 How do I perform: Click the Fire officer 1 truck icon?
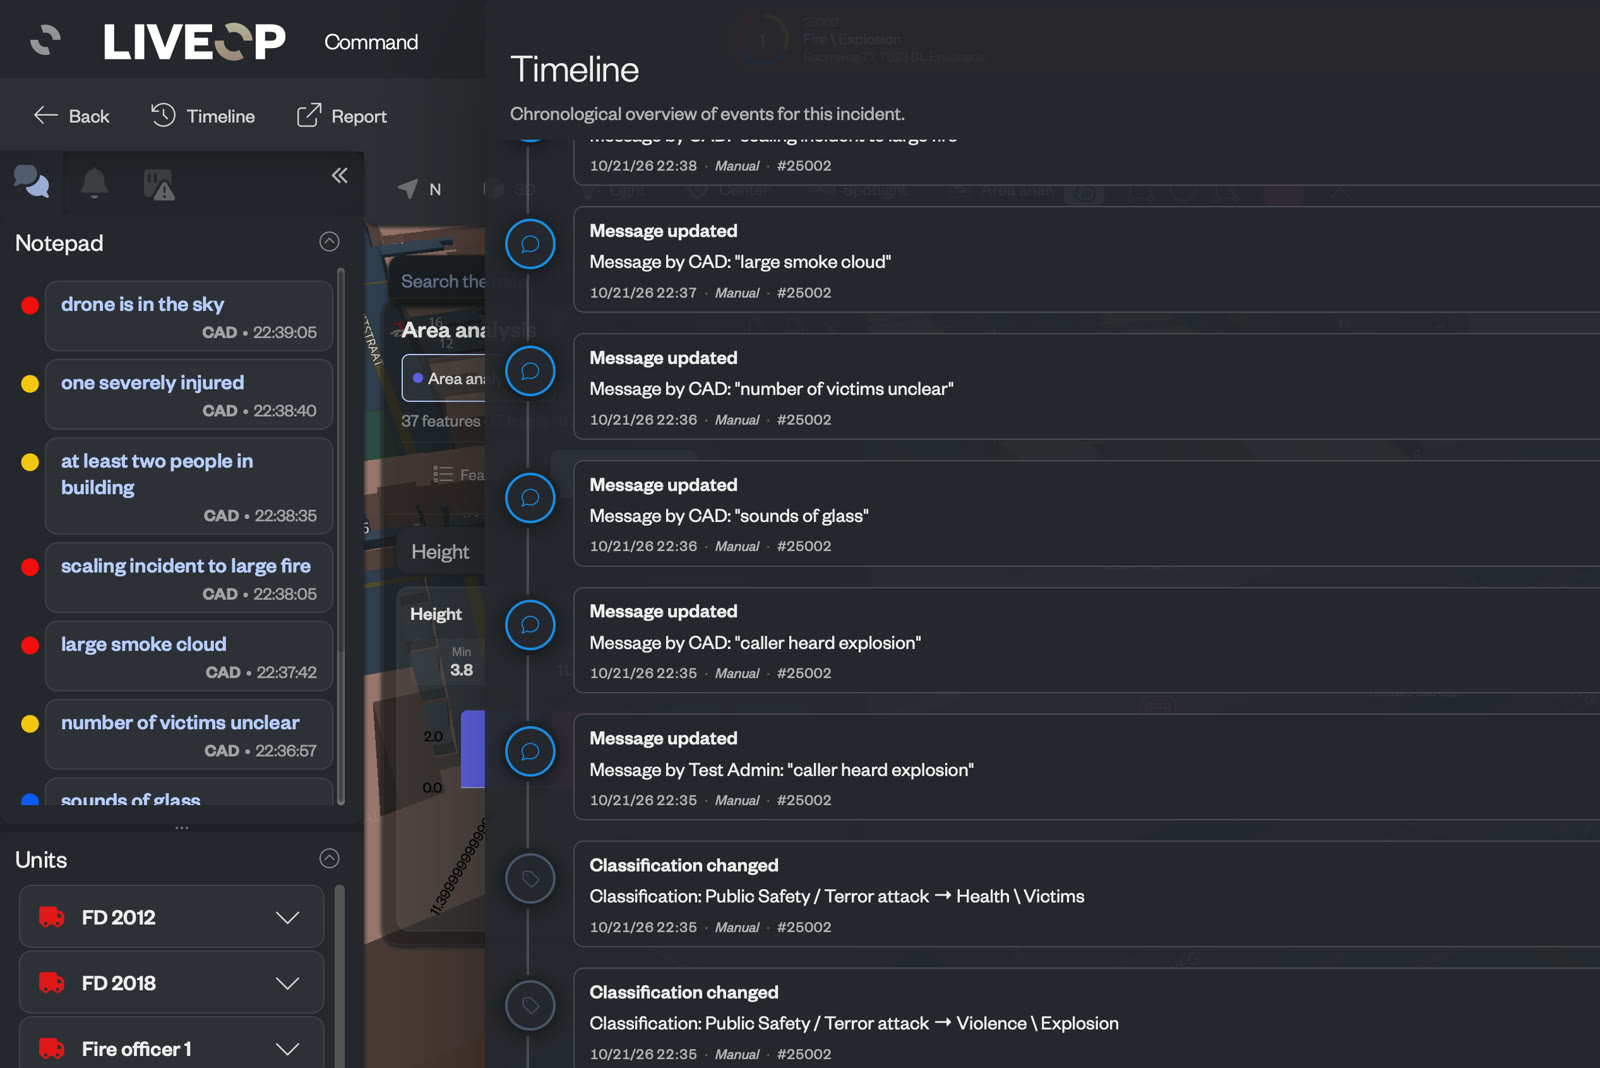pyautogui.click(x=52, y=1048)
